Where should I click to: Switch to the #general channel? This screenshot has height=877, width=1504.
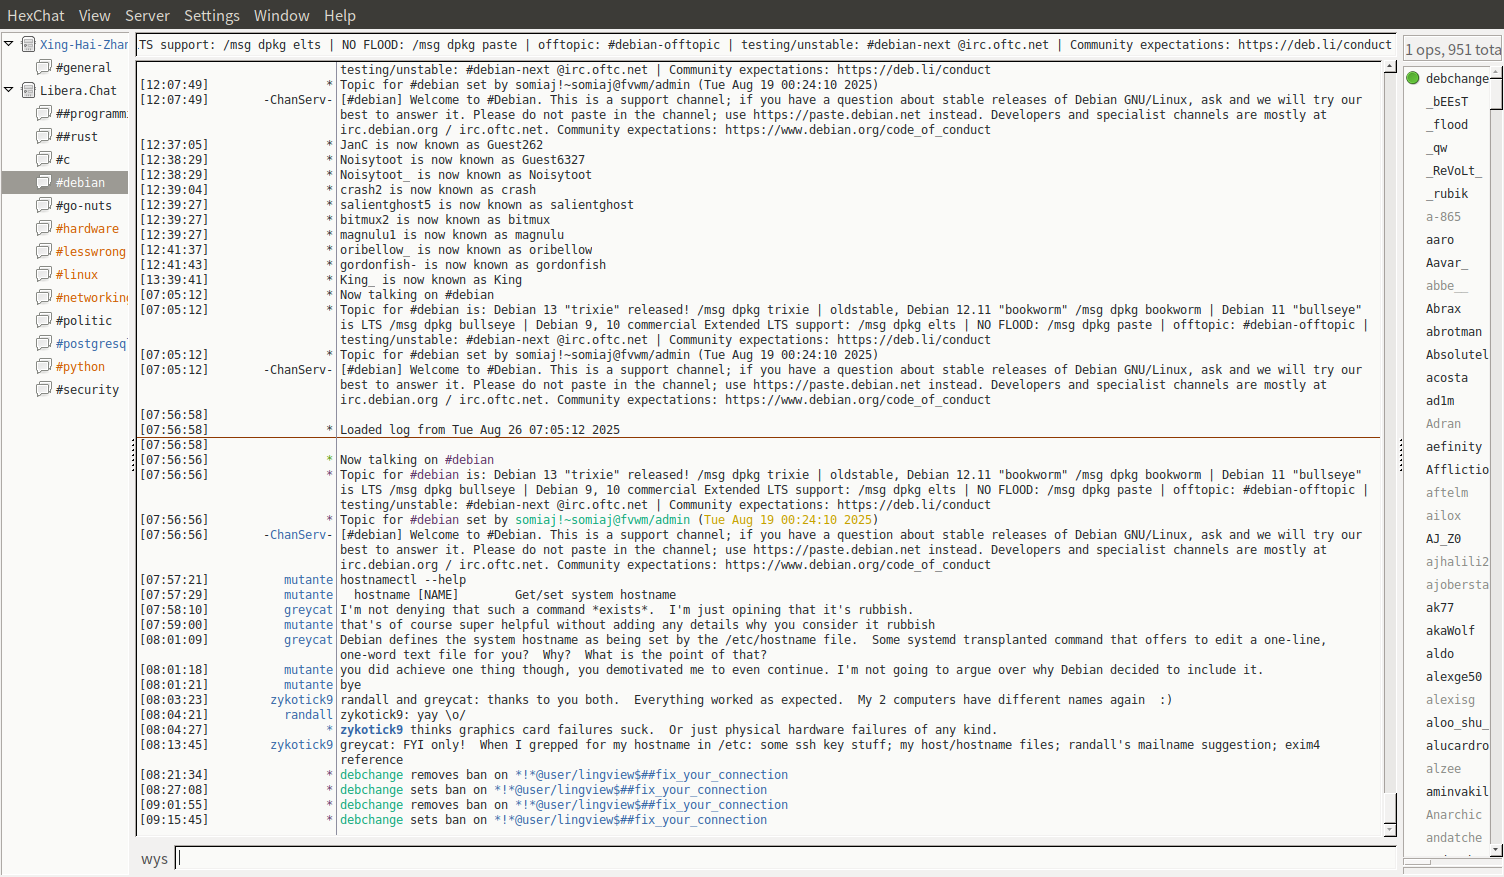83,67
